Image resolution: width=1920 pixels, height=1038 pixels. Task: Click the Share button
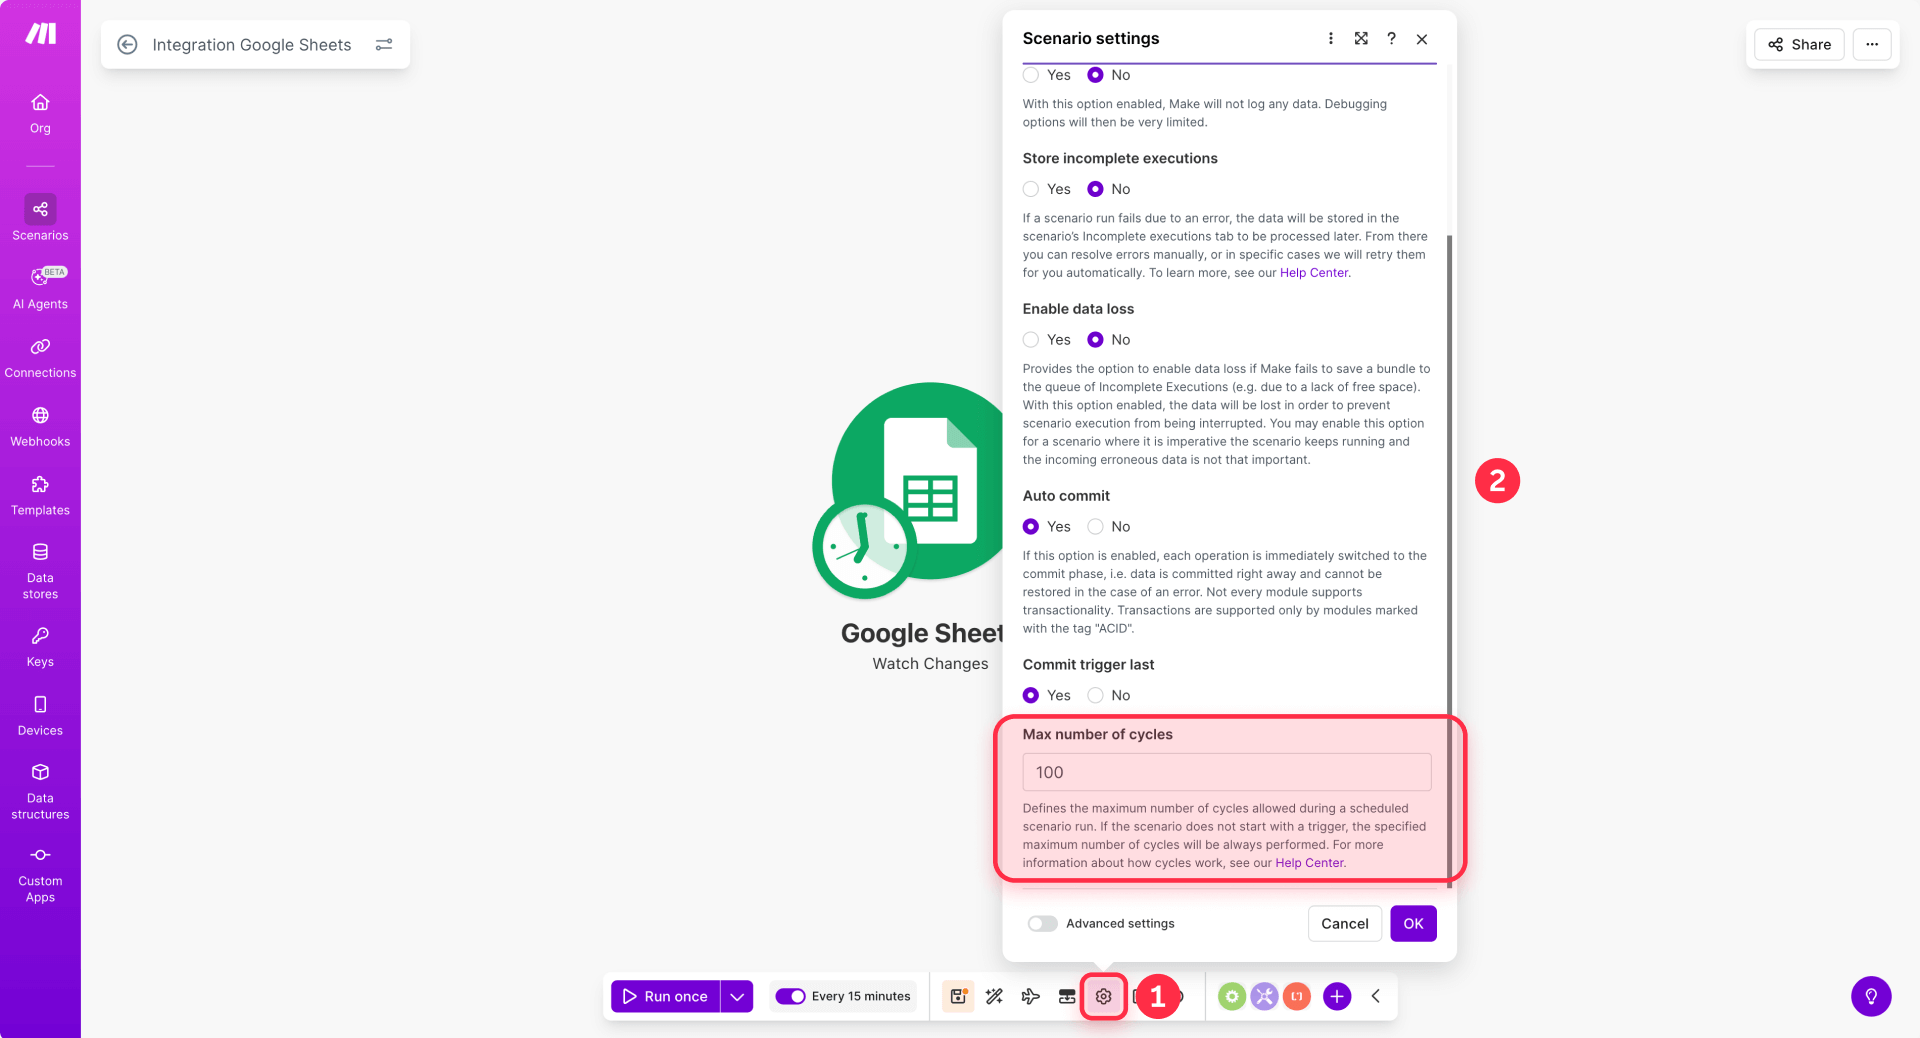1799,44
